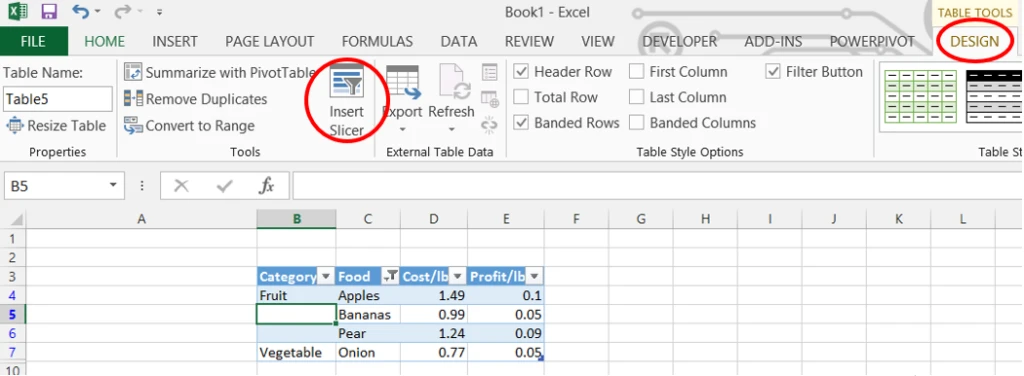Choose the green table style thumbnail
This screenshot has height=376, width=1024.
[920, 97]
